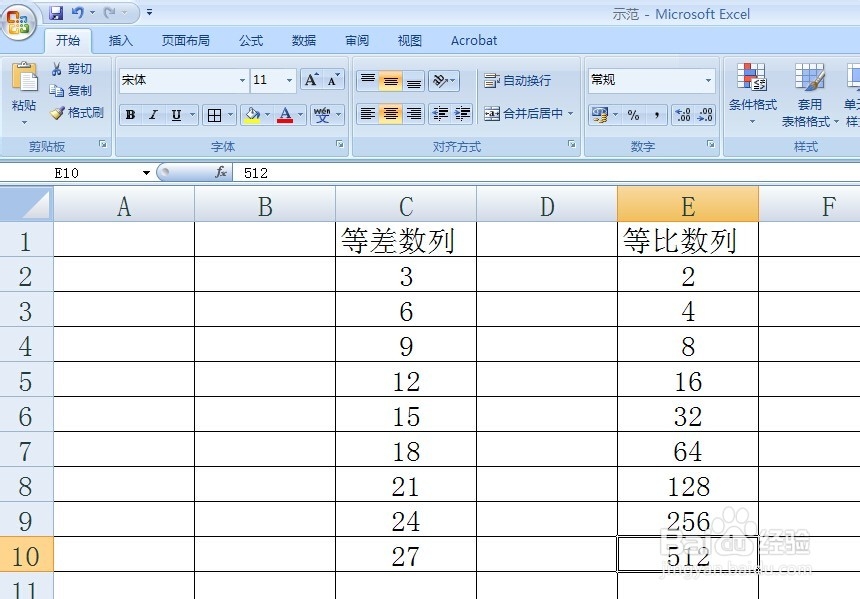Screen dimensions: 860x599
Task: Toggle bottom vertical alignment
Action: 414,81
